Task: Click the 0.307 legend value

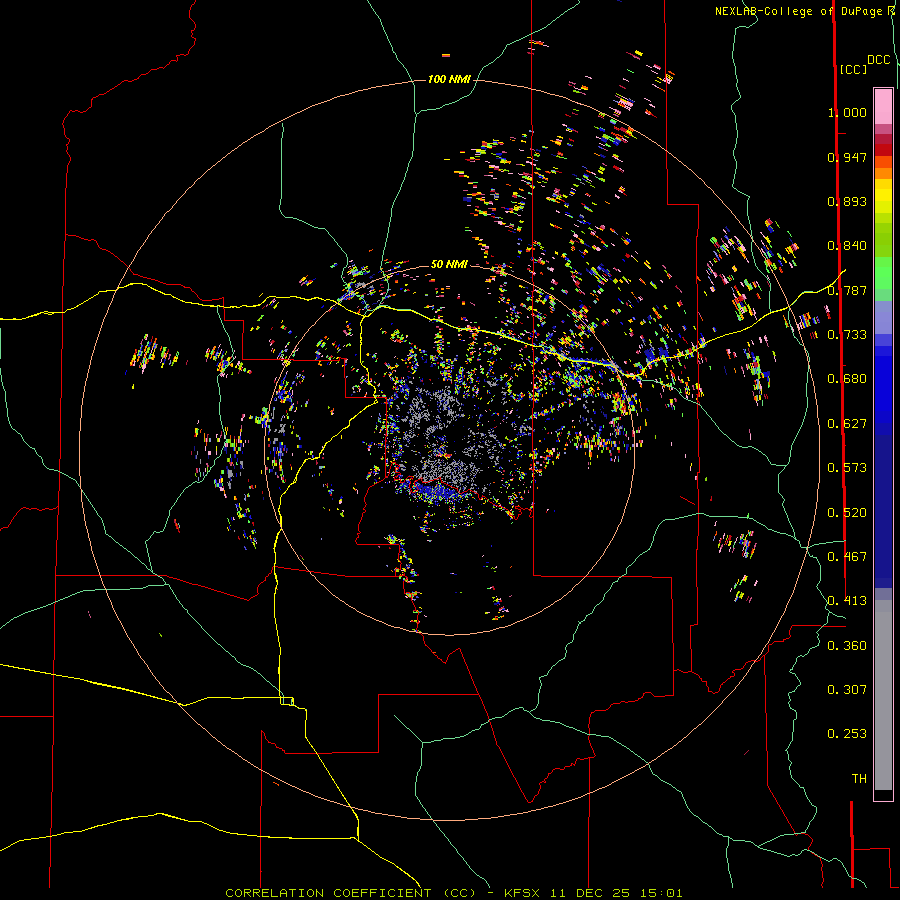Action: 847,690
